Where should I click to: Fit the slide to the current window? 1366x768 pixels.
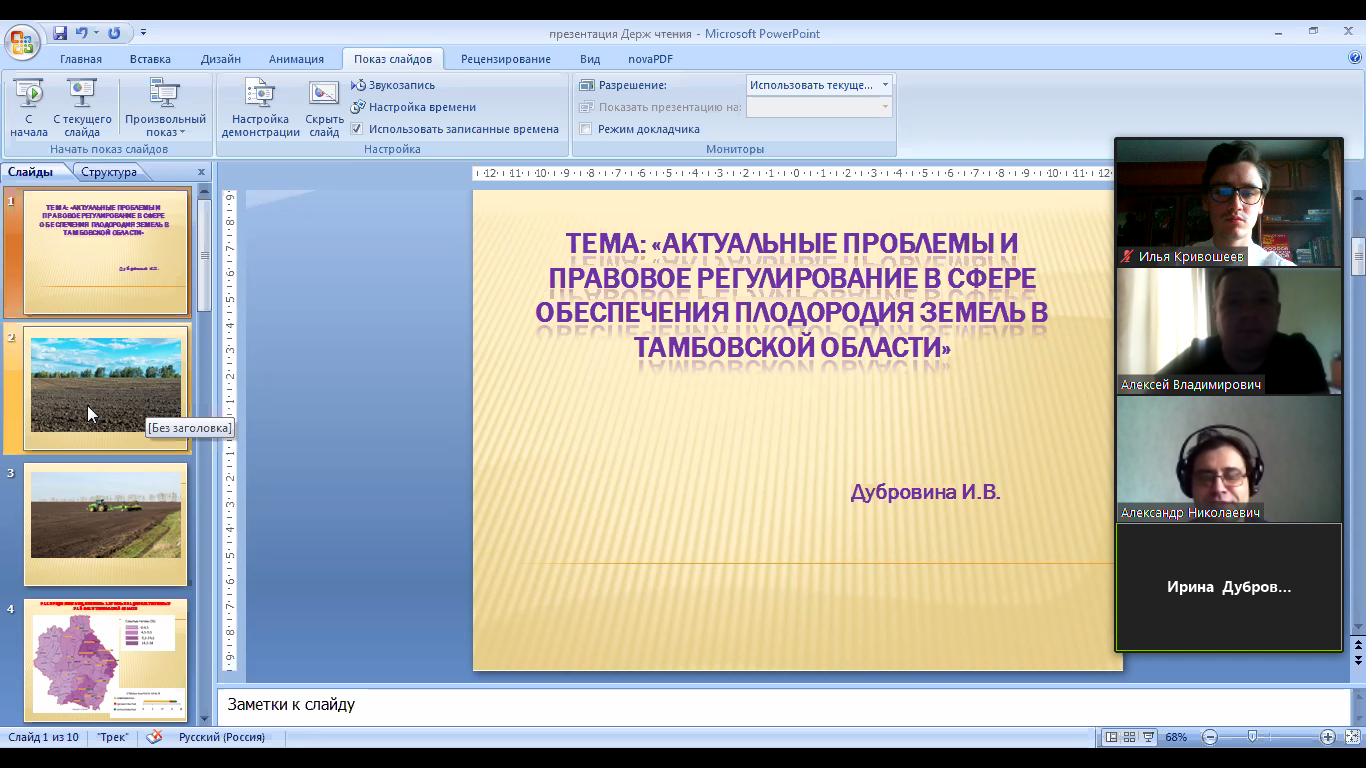coord(1351,737)
